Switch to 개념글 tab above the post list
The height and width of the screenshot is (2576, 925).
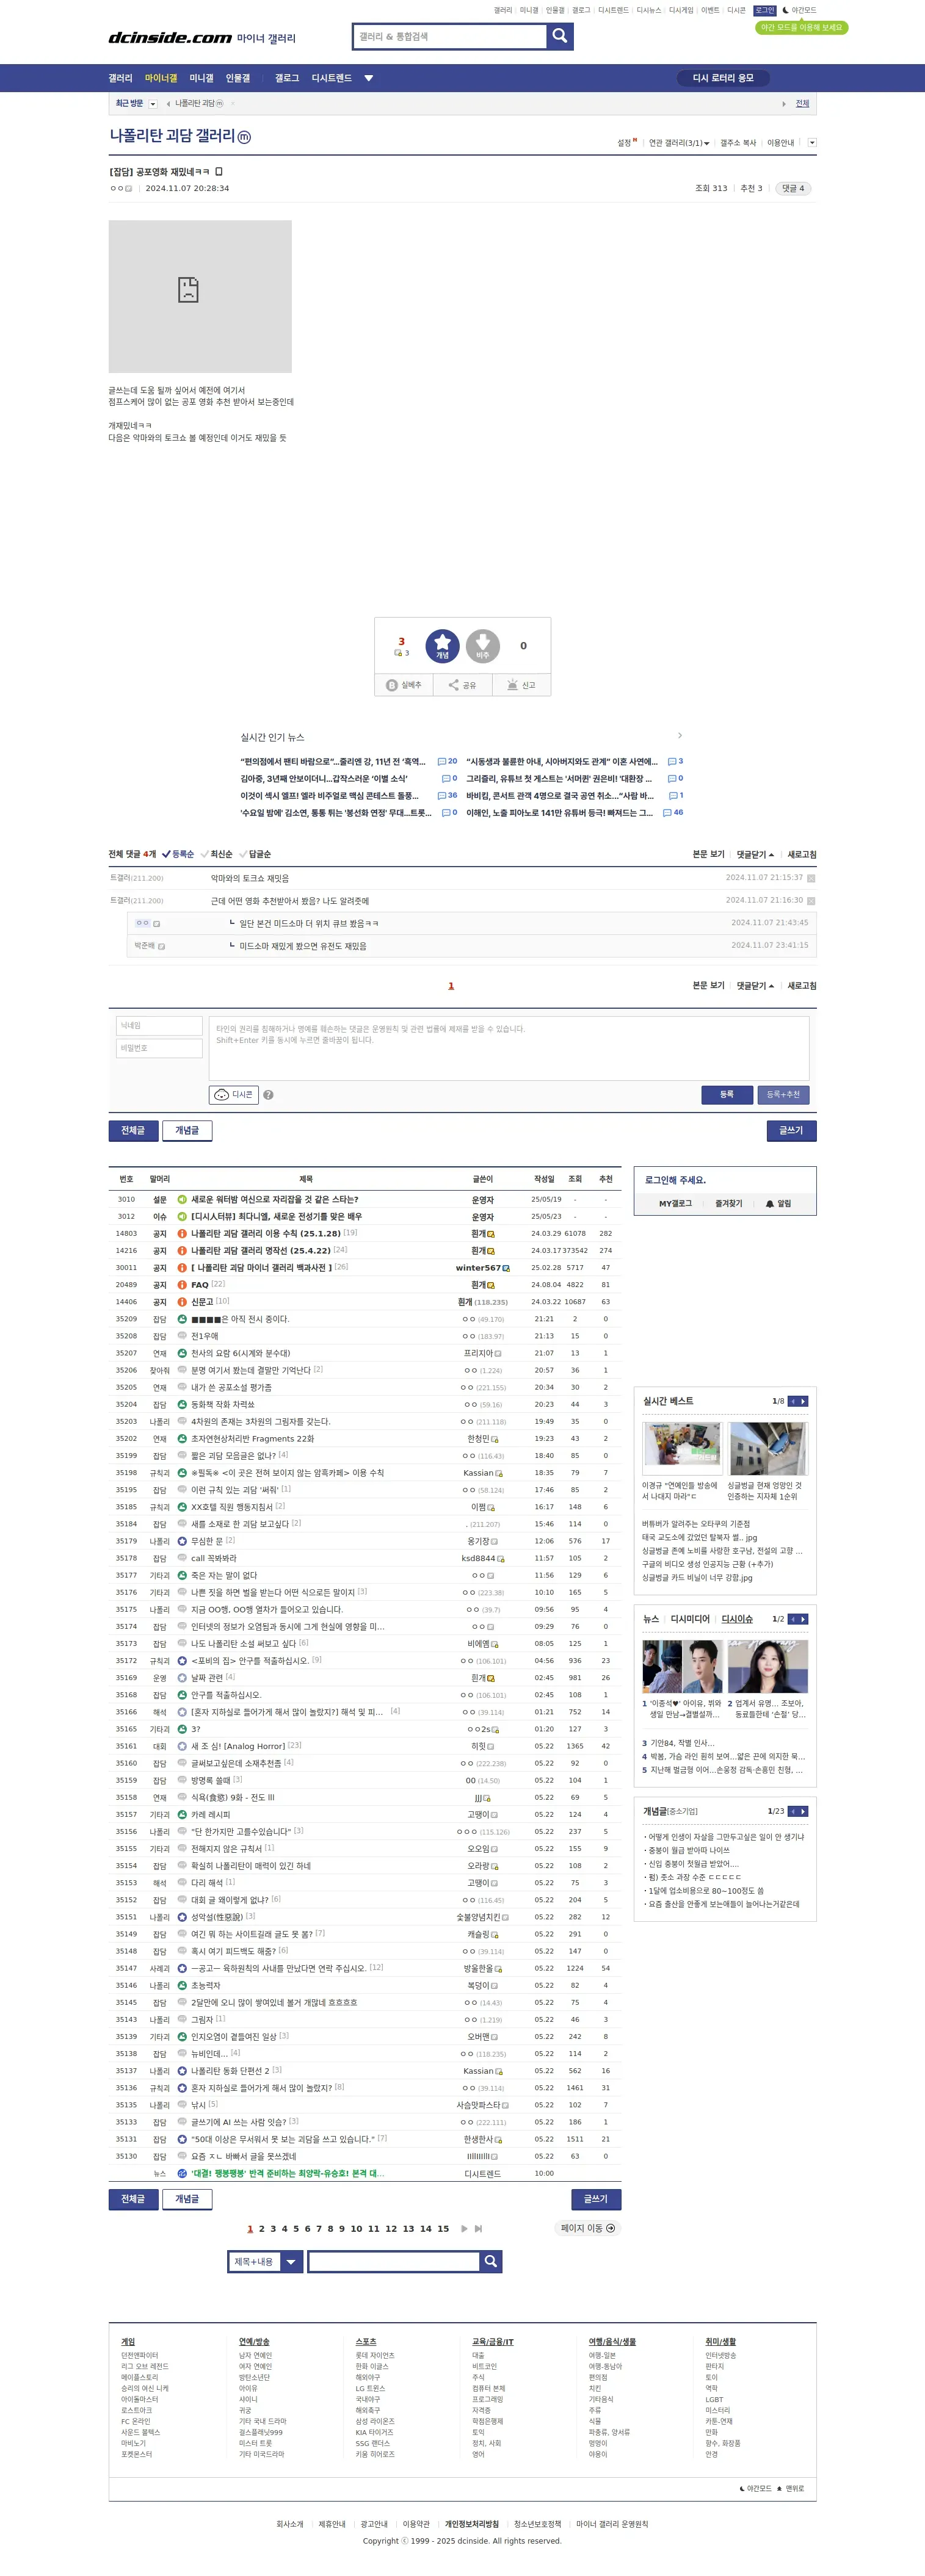point(187,1130)
